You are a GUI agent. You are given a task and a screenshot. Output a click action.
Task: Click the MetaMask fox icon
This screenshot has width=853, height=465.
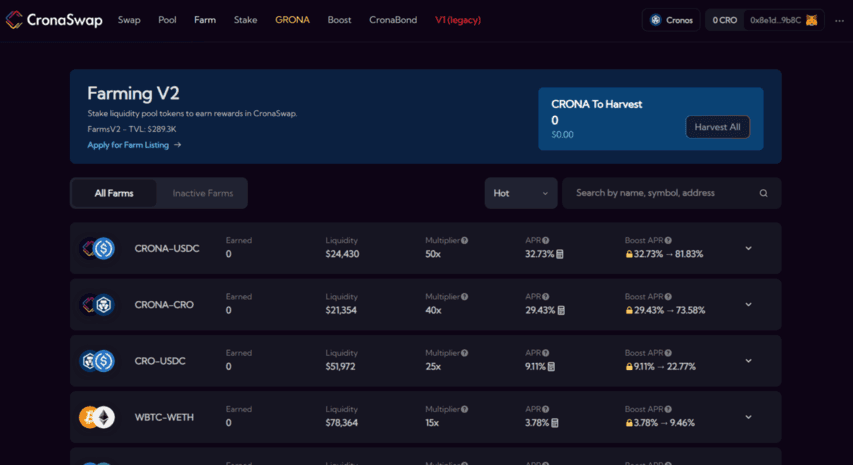pos(812,20)
